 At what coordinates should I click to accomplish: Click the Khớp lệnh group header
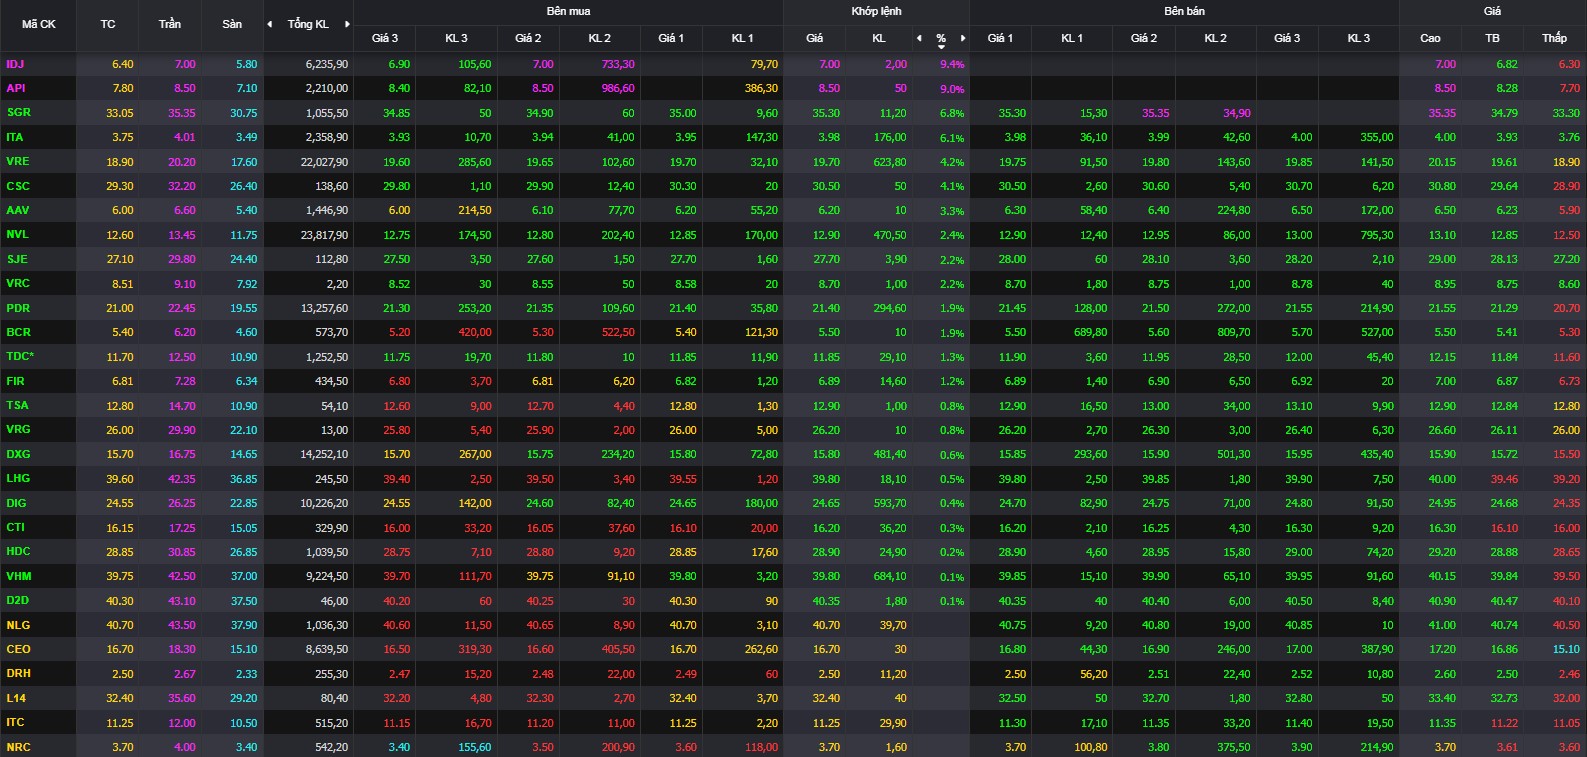pos(876,11)
